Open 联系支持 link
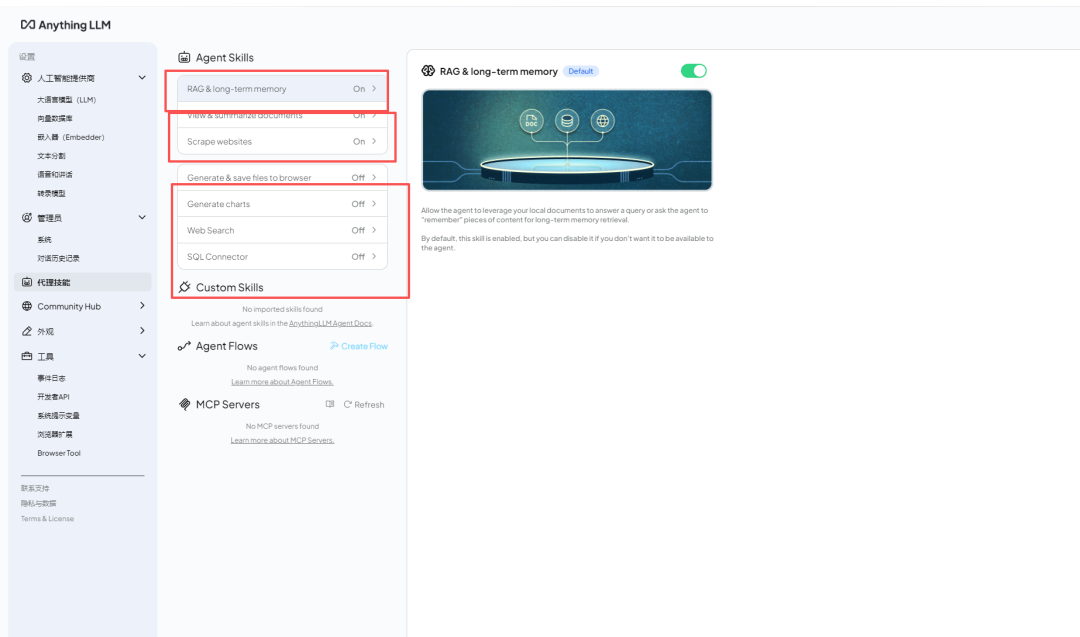 pyautogui.click(x=34, y=488)
